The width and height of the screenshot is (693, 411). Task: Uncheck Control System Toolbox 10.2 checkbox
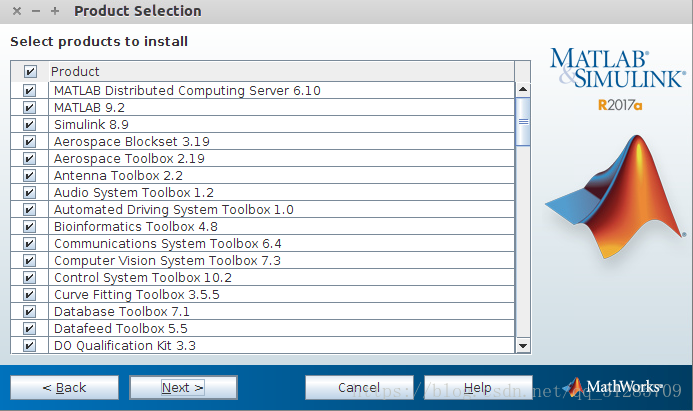pyautogui.click(x=29, y=278)
